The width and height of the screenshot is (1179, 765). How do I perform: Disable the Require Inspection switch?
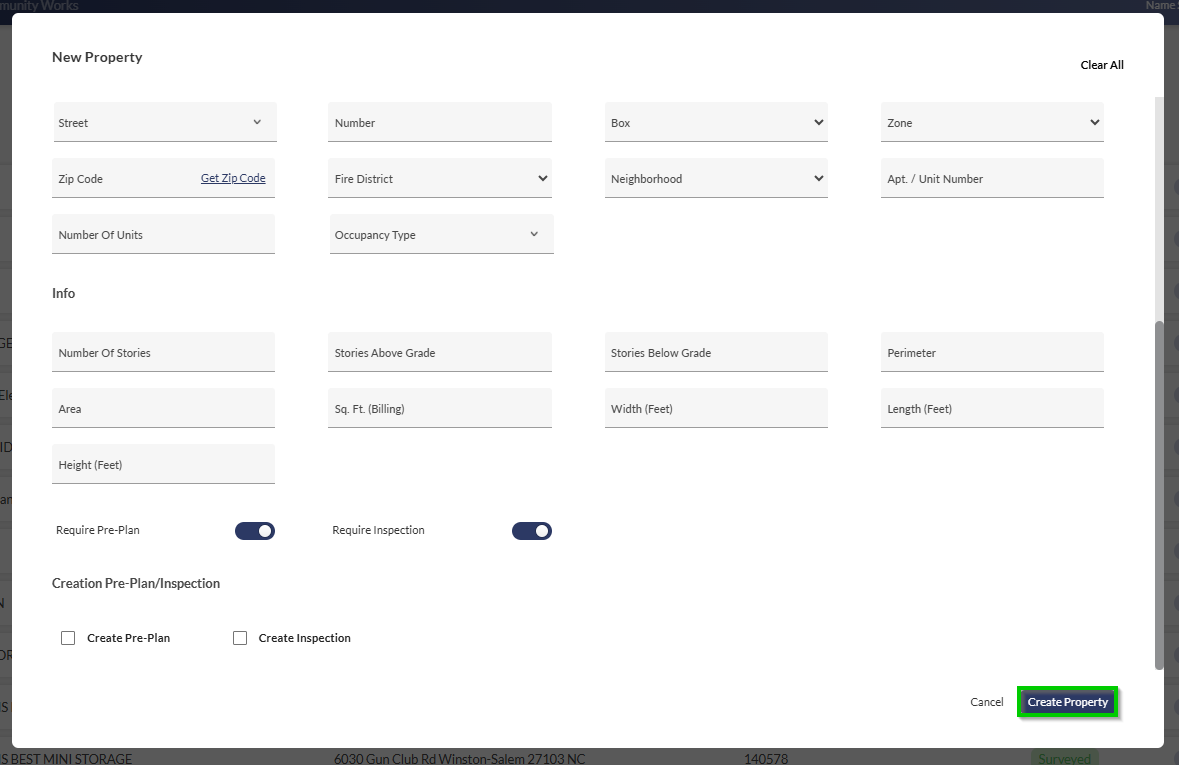click(x=532, y=531)
